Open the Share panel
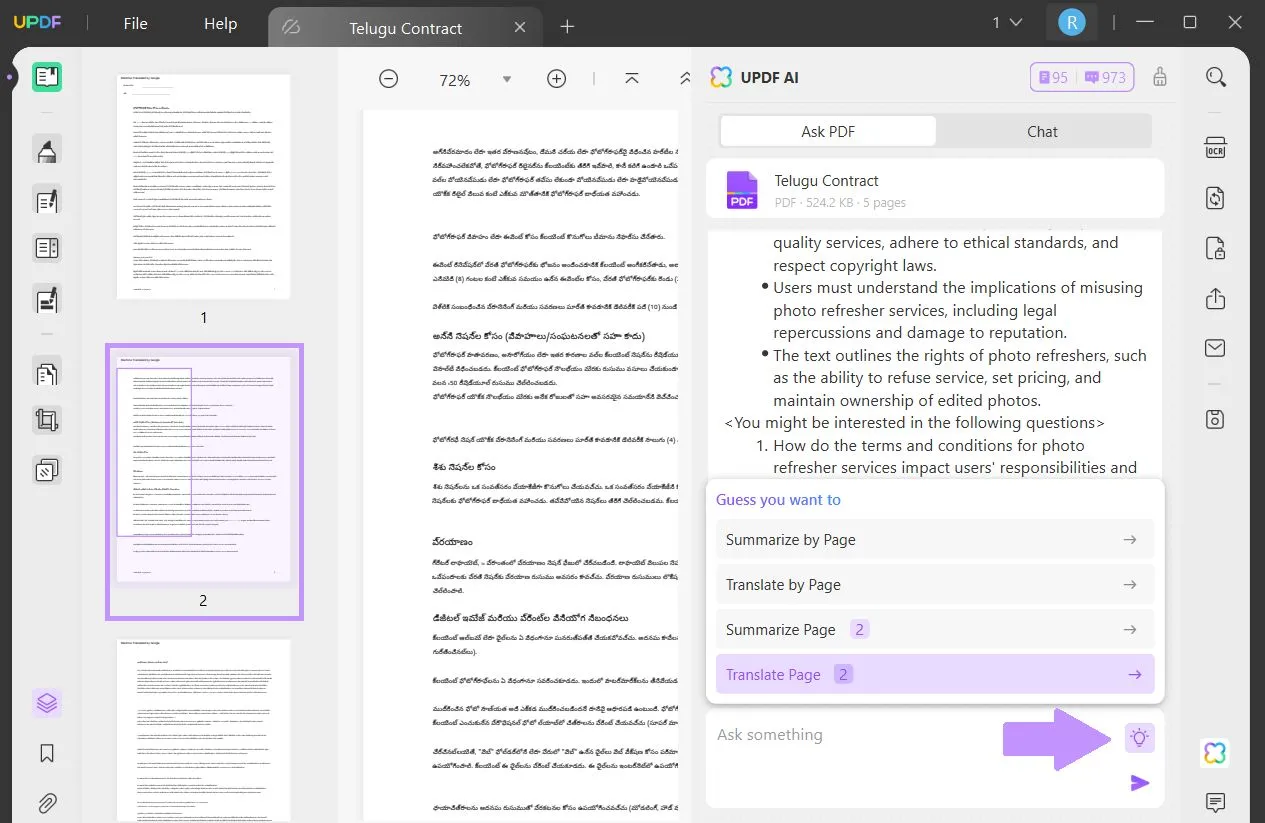Screen dimensions: 1265x823 1214,298
